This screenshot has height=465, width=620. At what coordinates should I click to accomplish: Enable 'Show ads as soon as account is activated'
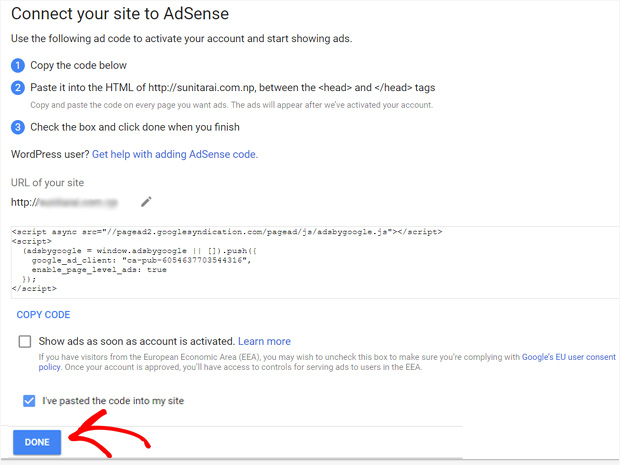tap(25, 341)
